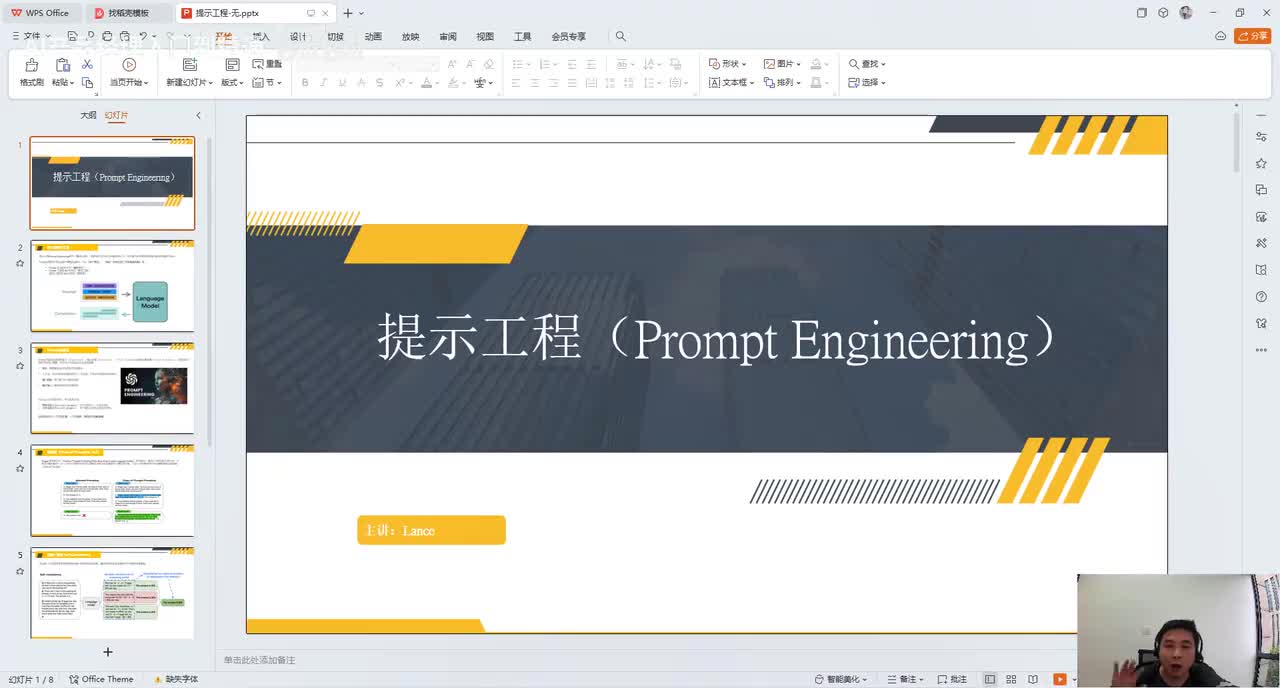Open the Find (查找) dropdown arrow

pyautogui.click(x=883, y=64)
